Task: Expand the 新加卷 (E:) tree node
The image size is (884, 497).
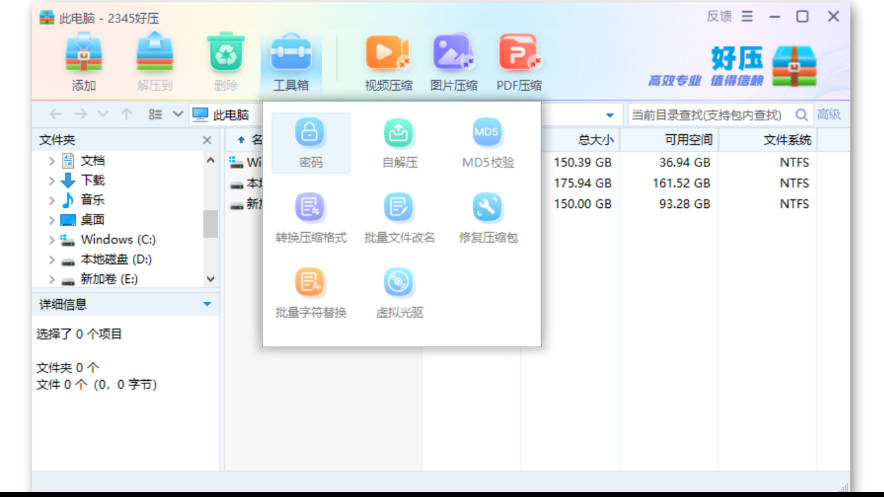Action: [51, 279]
